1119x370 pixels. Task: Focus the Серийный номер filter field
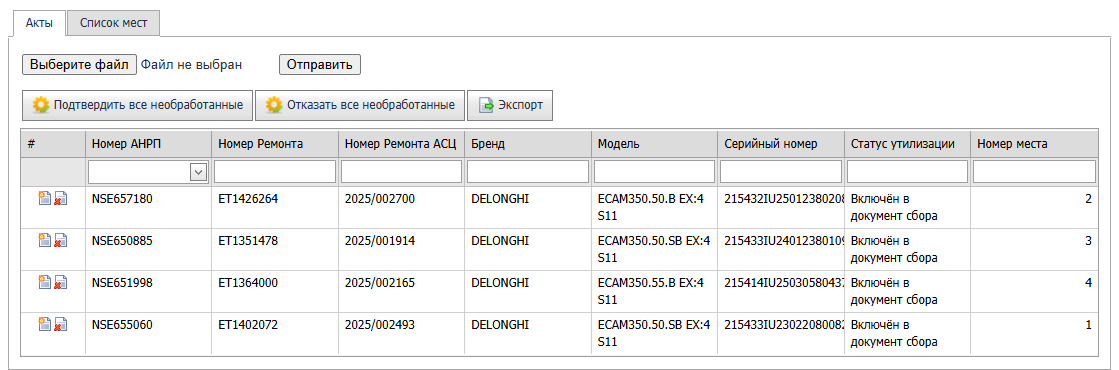[x=781, y=171]
